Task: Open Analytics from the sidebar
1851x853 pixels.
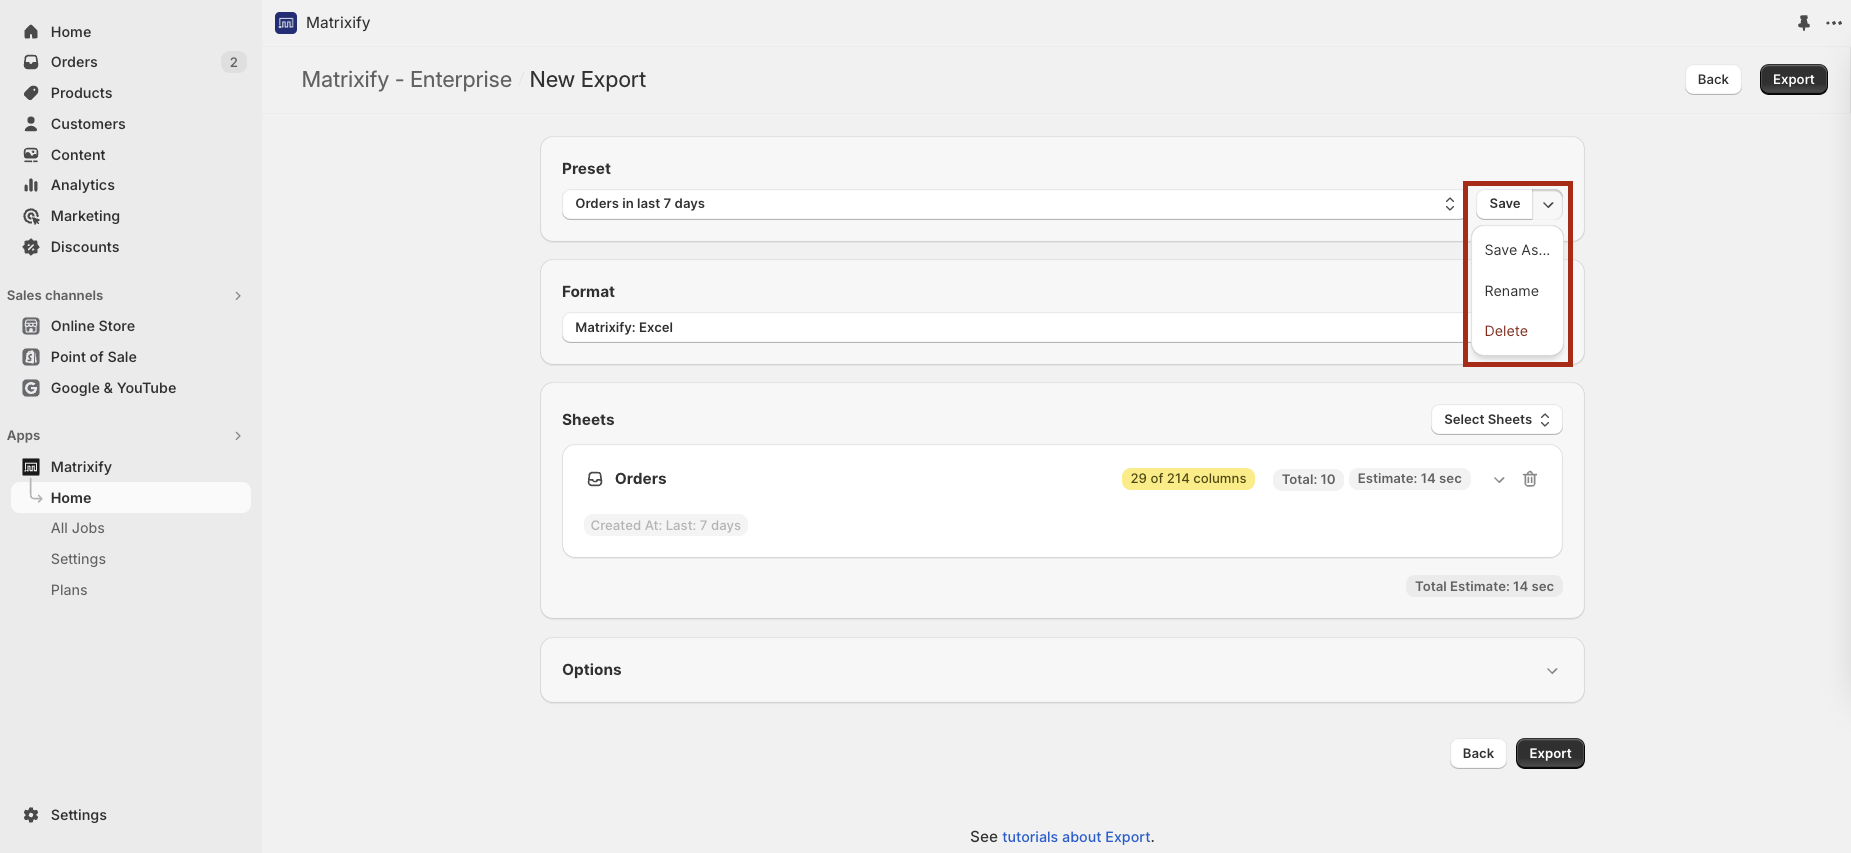Action: pos(82,185)
